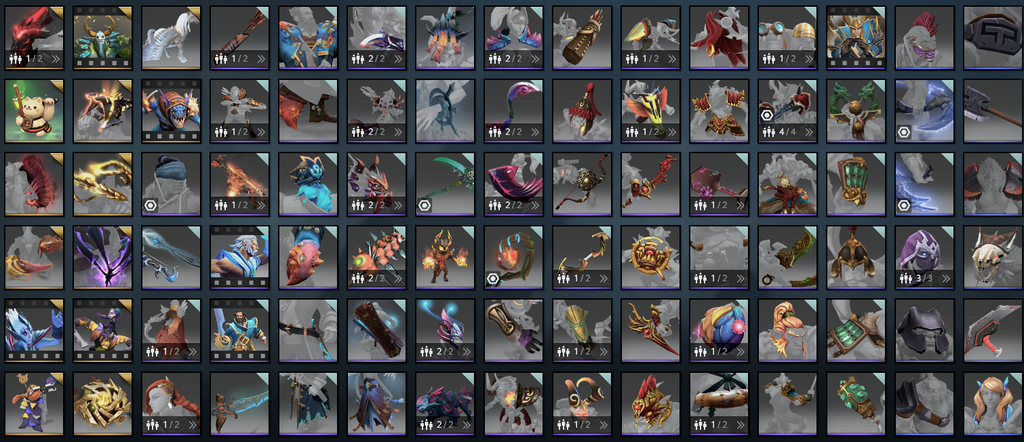The width and height of the screenshot is (1024, 442).
Task: Select the fiery demon character item
Action: [x=445, y=257]
